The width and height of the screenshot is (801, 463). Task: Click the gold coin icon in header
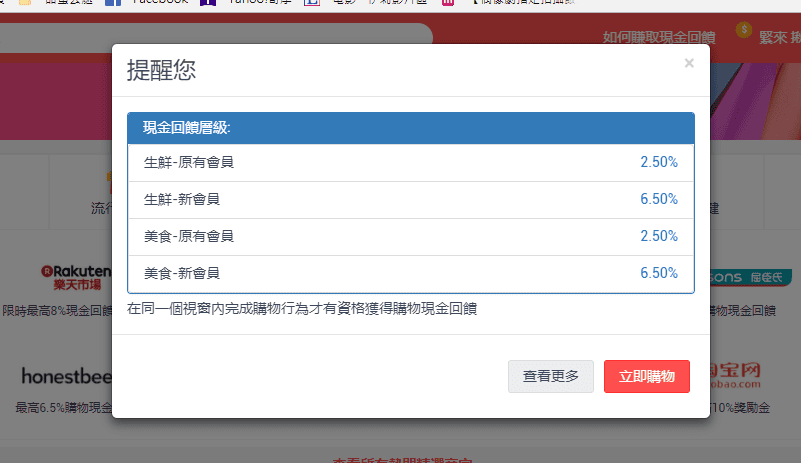pos(742,30)
